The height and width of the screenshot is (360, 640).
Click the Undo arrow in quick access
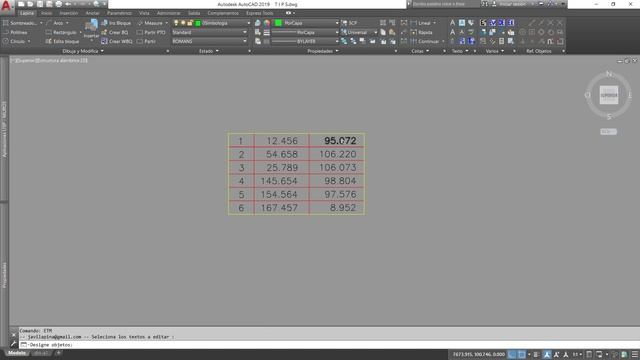point(68,4)
